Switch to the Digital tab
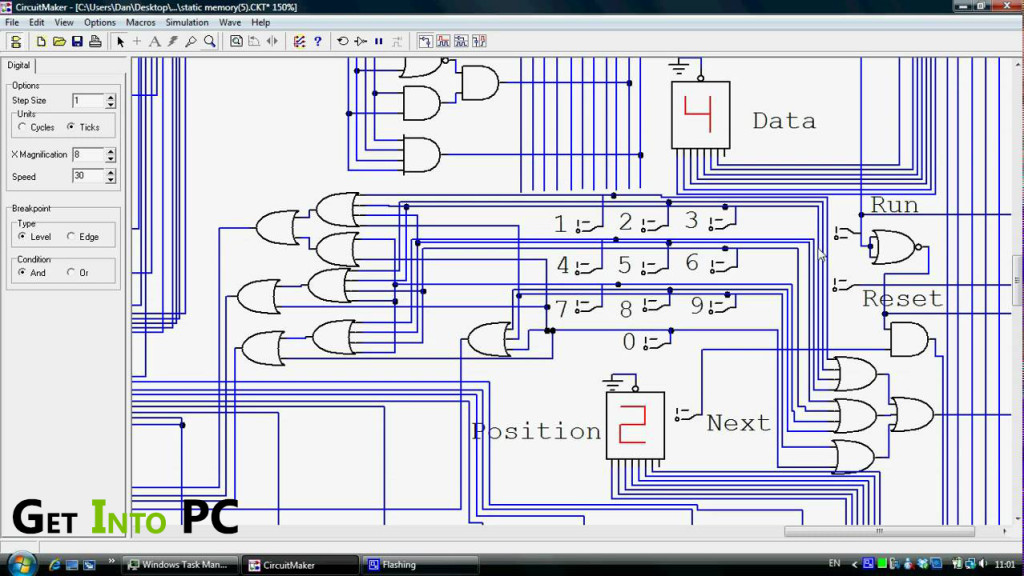Screen dimensions: 1024x576 pyautogui.click(x=18, y=65)
